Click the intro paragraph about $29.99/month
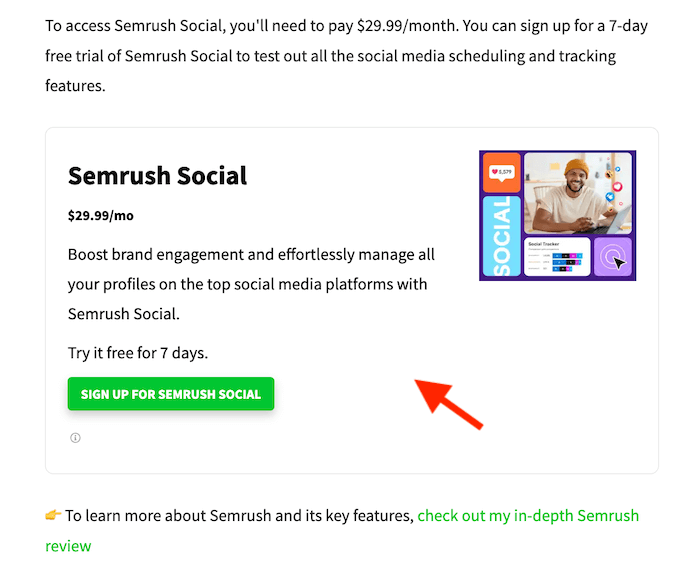The image size is (700, 578). click(346, 56)
